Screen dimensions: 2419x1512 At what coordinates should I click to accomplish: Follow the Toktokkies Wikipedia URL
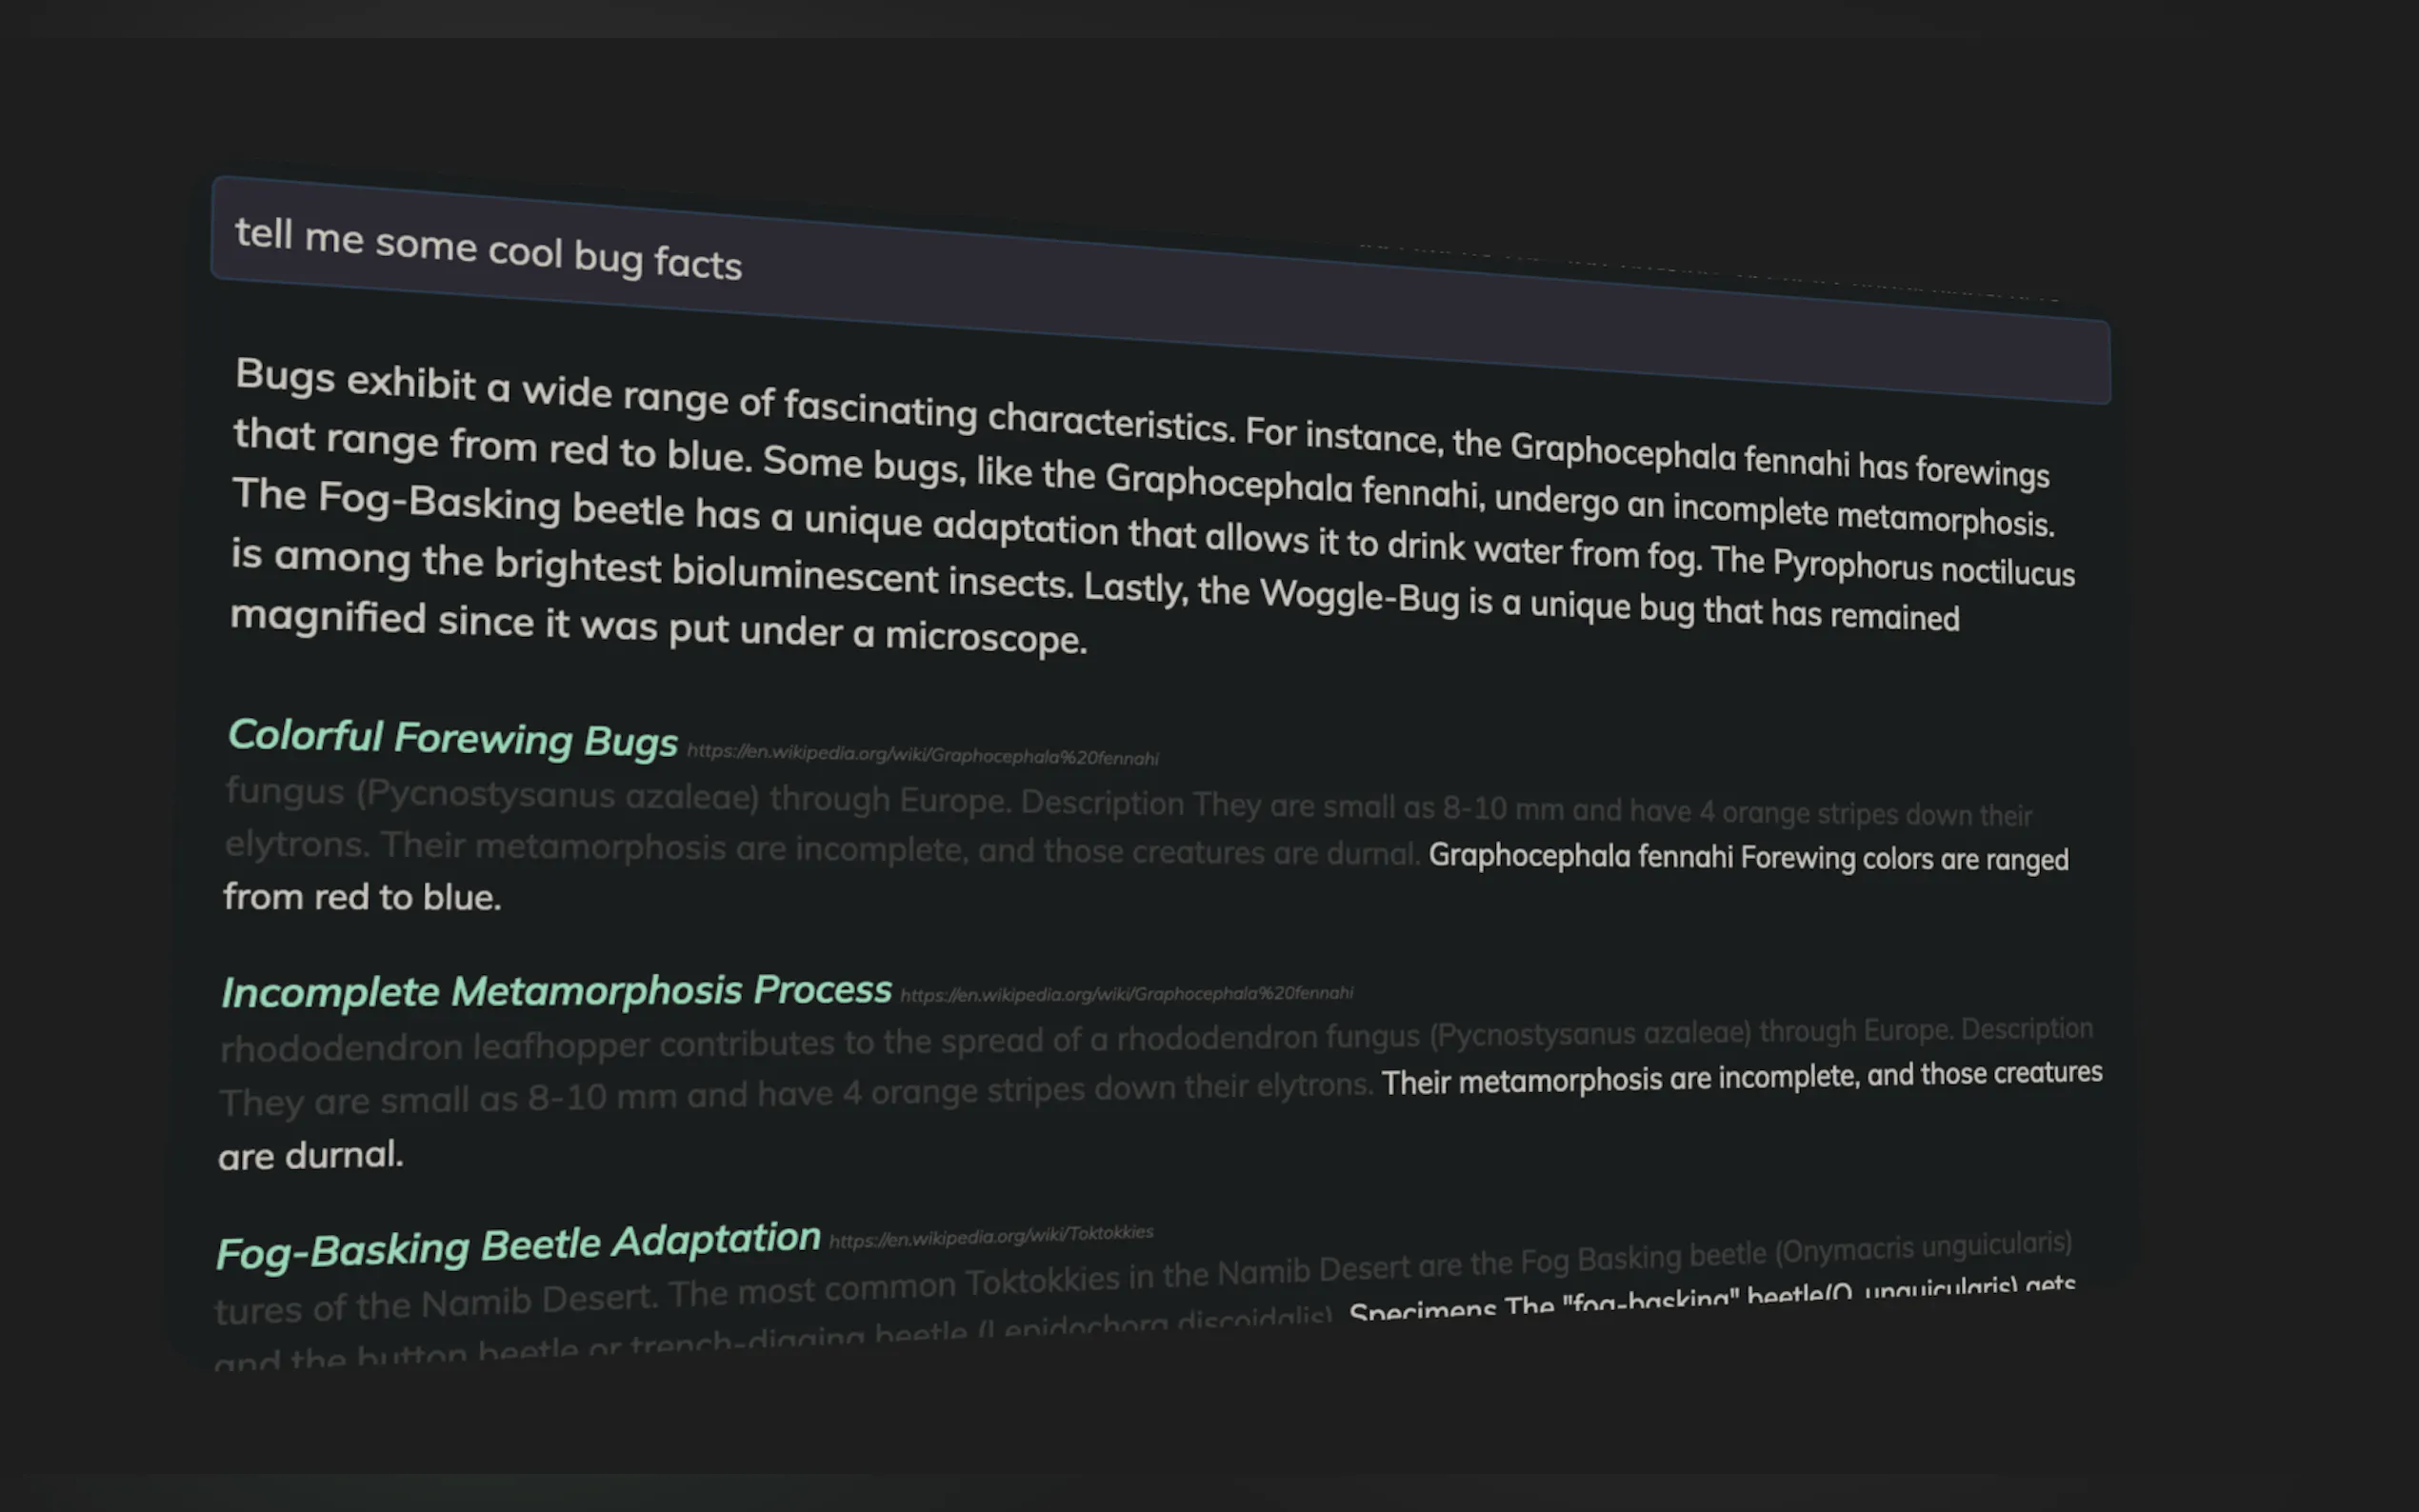990,1236
